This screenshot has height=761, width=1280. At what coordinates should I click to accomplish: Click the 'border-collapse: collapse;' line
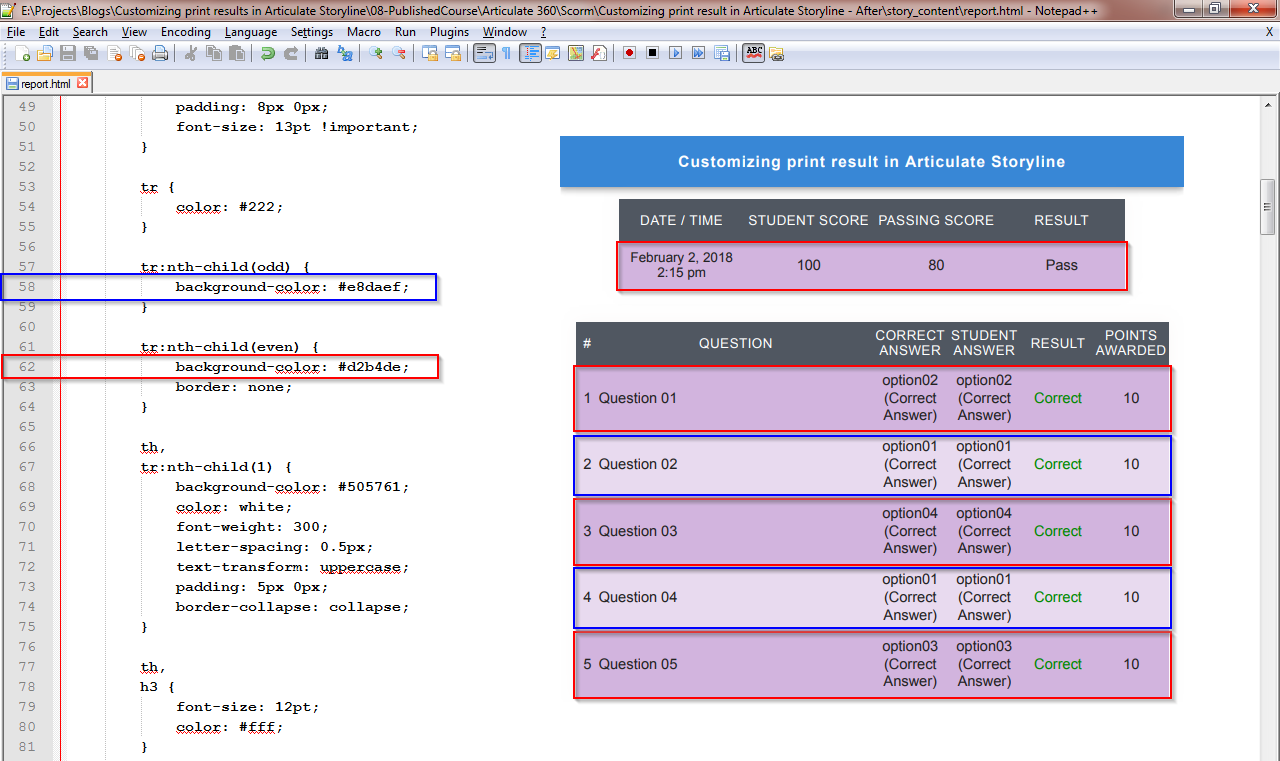(292, 607)
